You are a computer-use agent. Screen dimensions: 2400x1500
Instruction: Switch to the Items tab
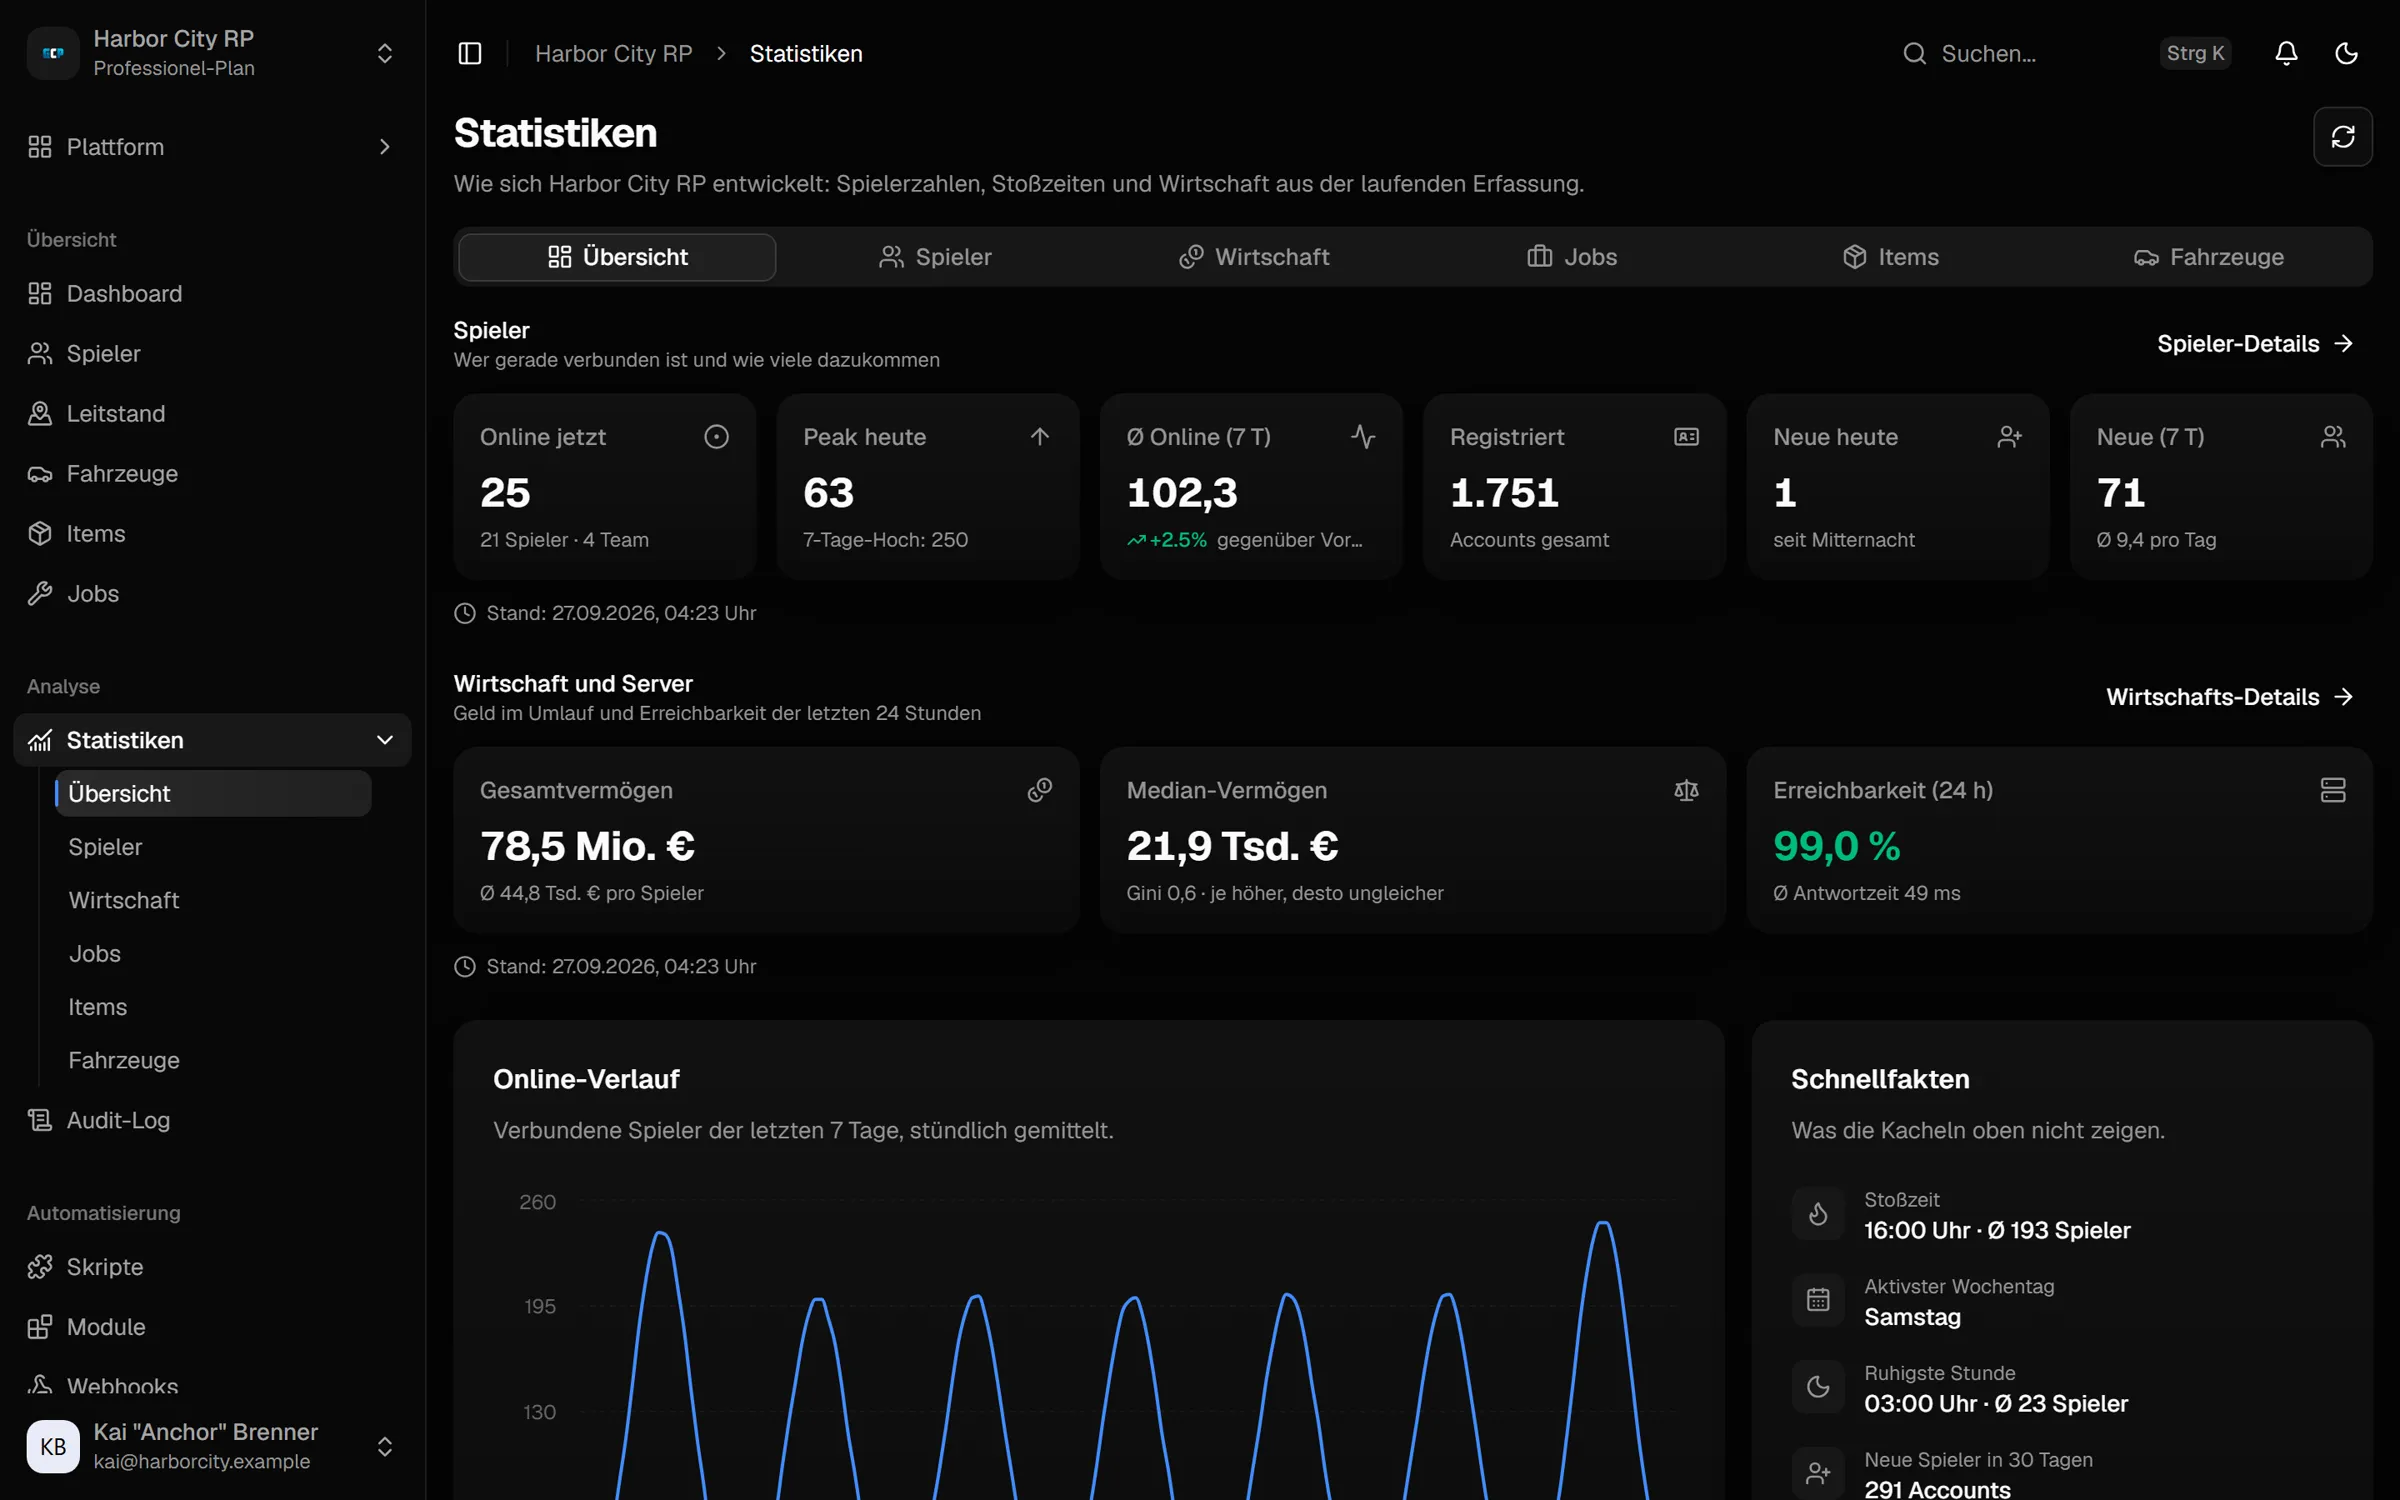(1890, 257)
